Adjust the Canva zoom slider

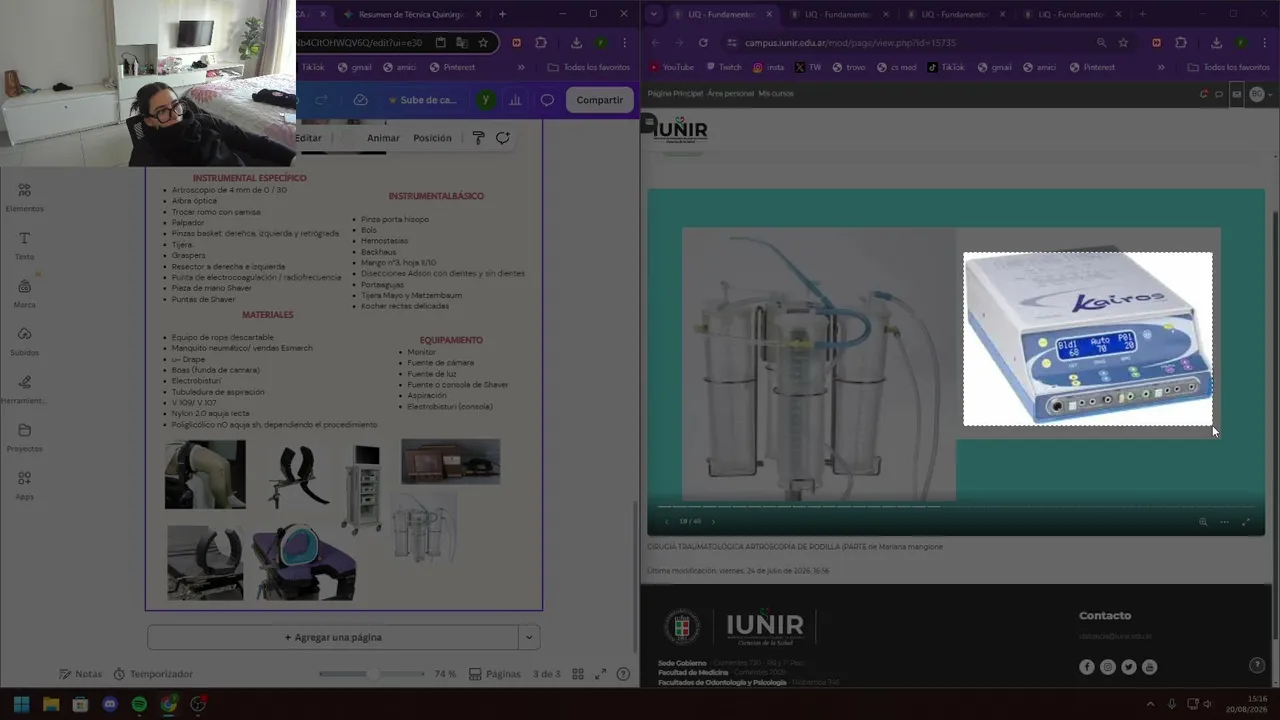click(x=372, y=674)
